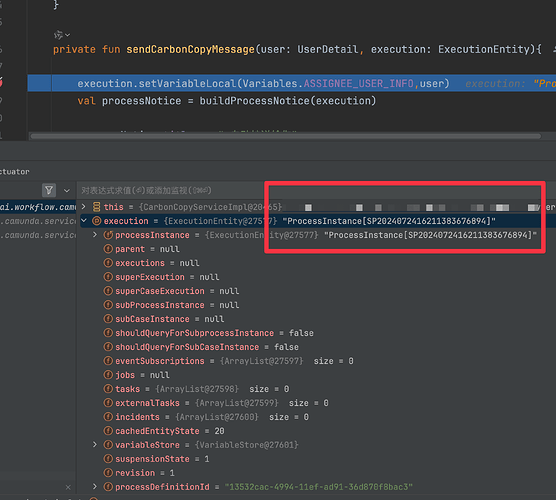The width and height of the screenshot is (556, 500).
Task: Collapse the execution variable node
Action: pyautogui.click(x=84, y=221)
